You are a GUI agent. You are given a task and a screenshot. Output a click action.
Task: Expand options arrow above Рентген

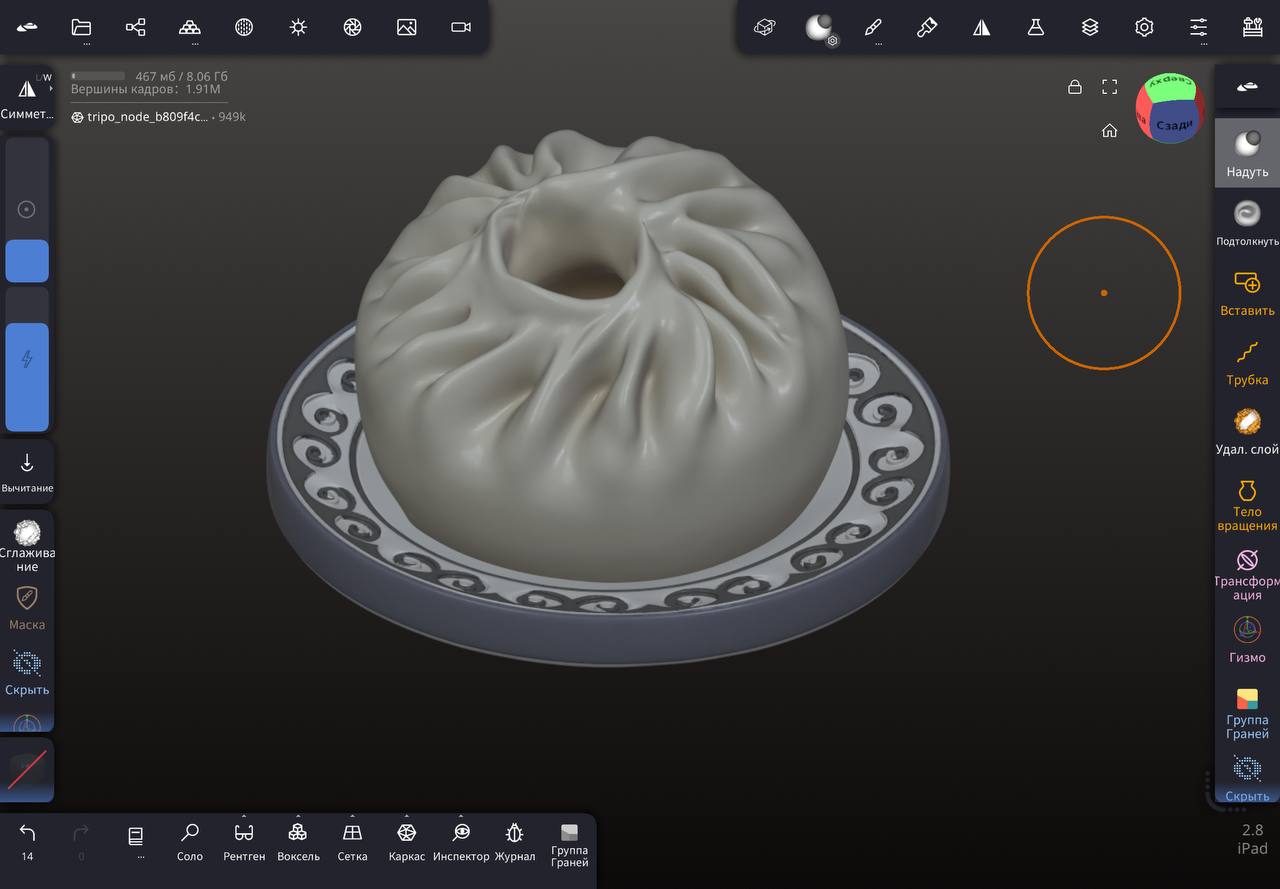pos(244,816)
